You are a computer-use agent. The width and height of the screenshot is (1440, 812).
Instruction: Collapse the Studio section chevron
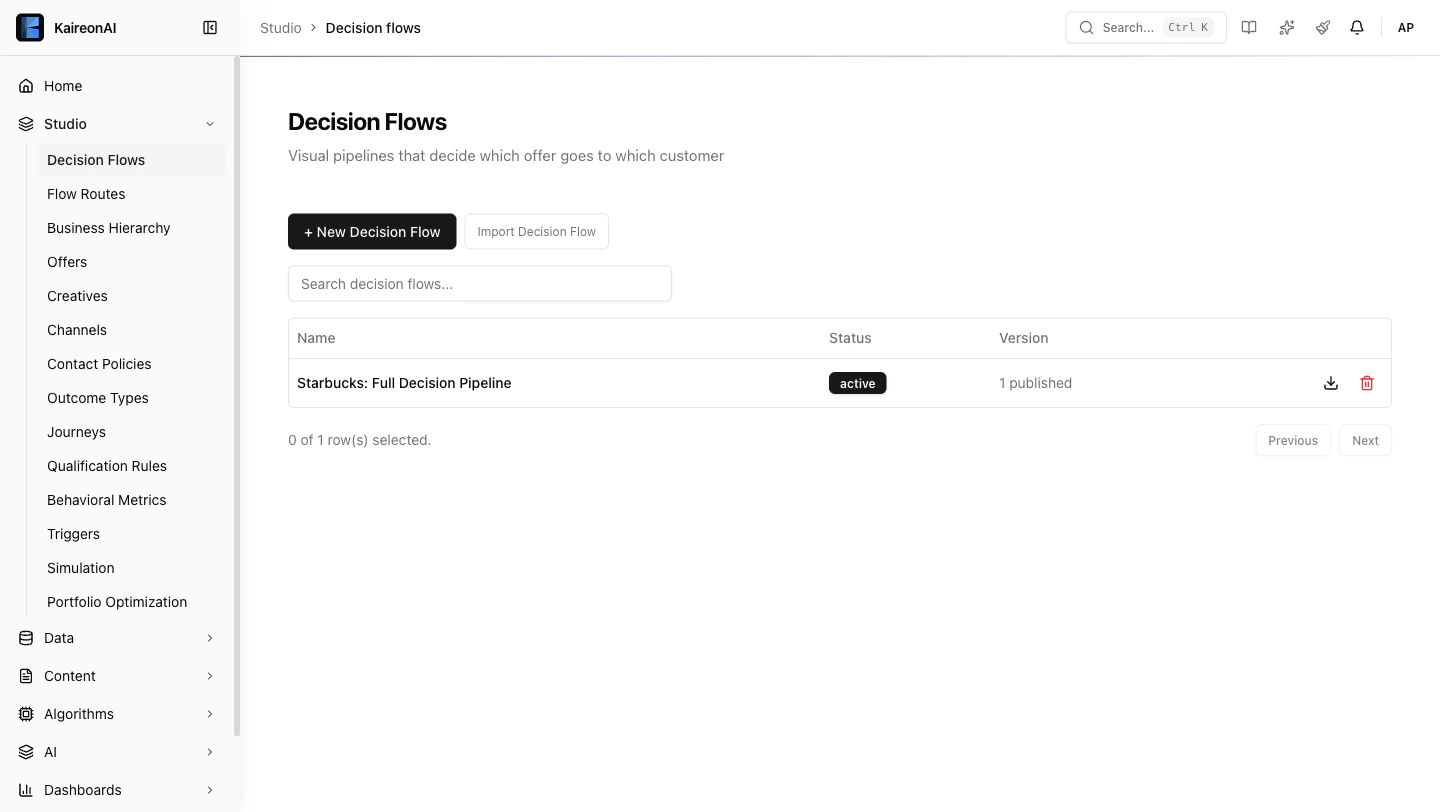click(209, 123)
